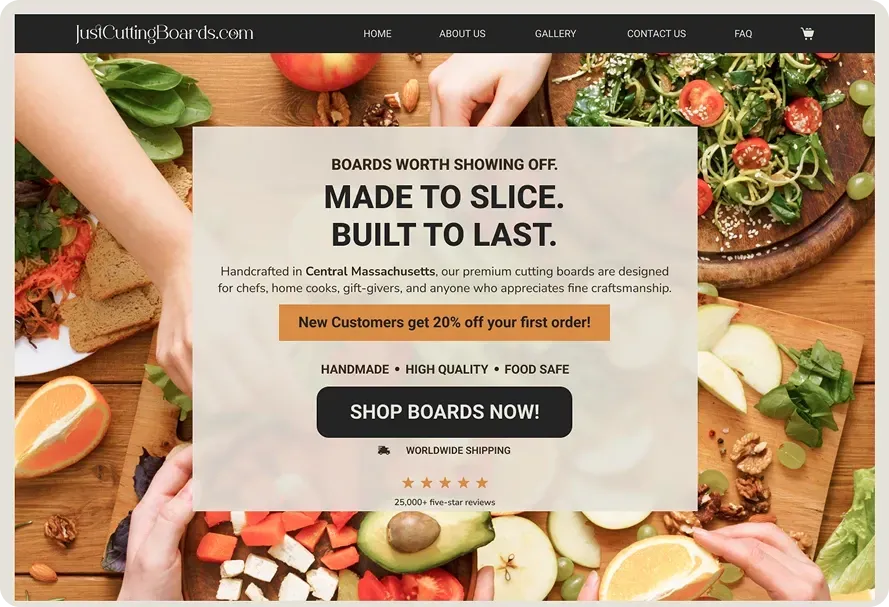
Task: Navigate to CONTACT US
Action: tap(656, 34)
